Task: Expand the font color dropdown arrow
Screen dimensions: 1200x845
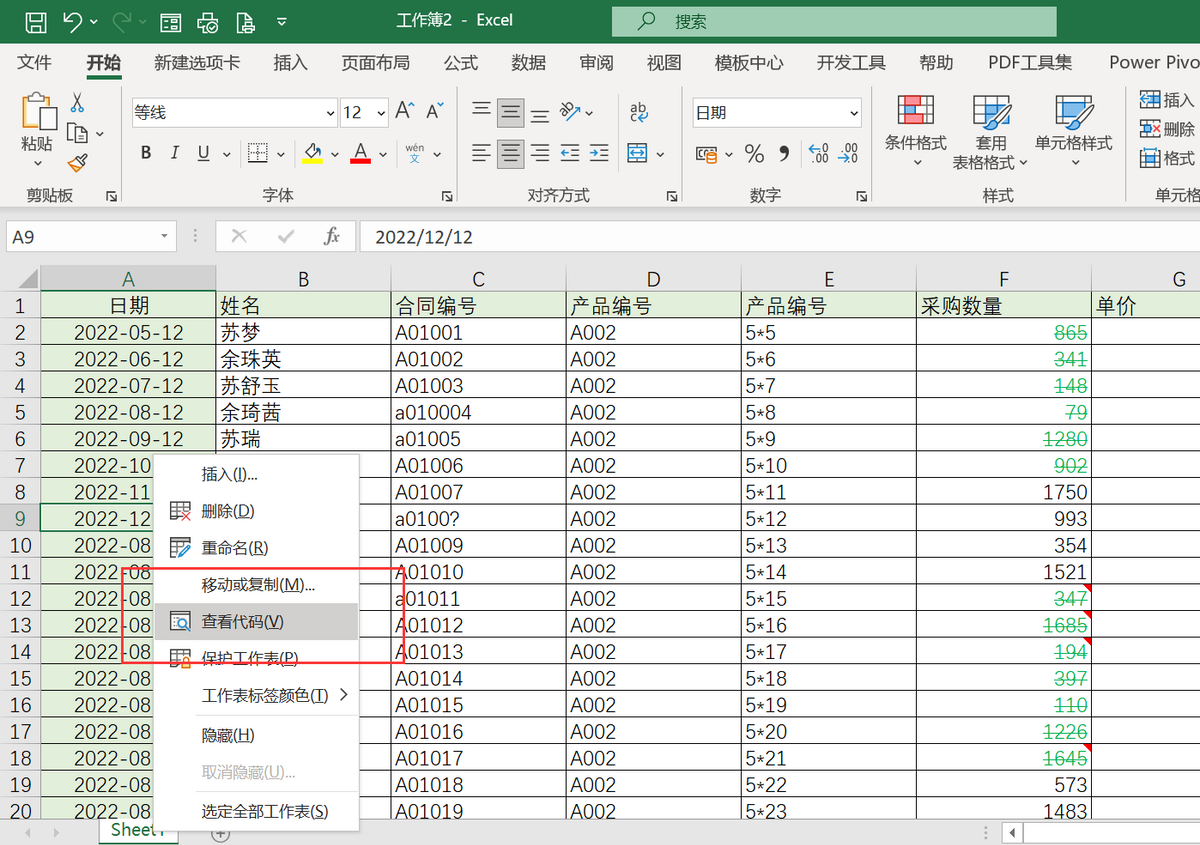Action: pyautogui.click(x=382, y=154)
